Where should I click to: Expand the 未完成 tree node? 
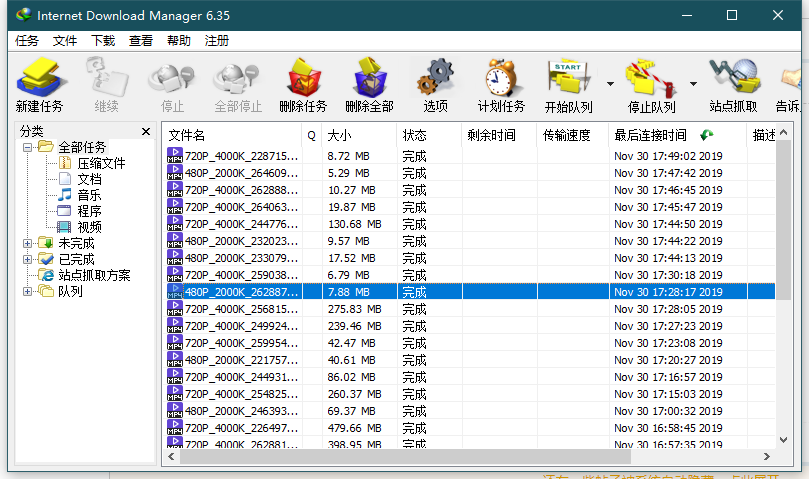[27, 243]
